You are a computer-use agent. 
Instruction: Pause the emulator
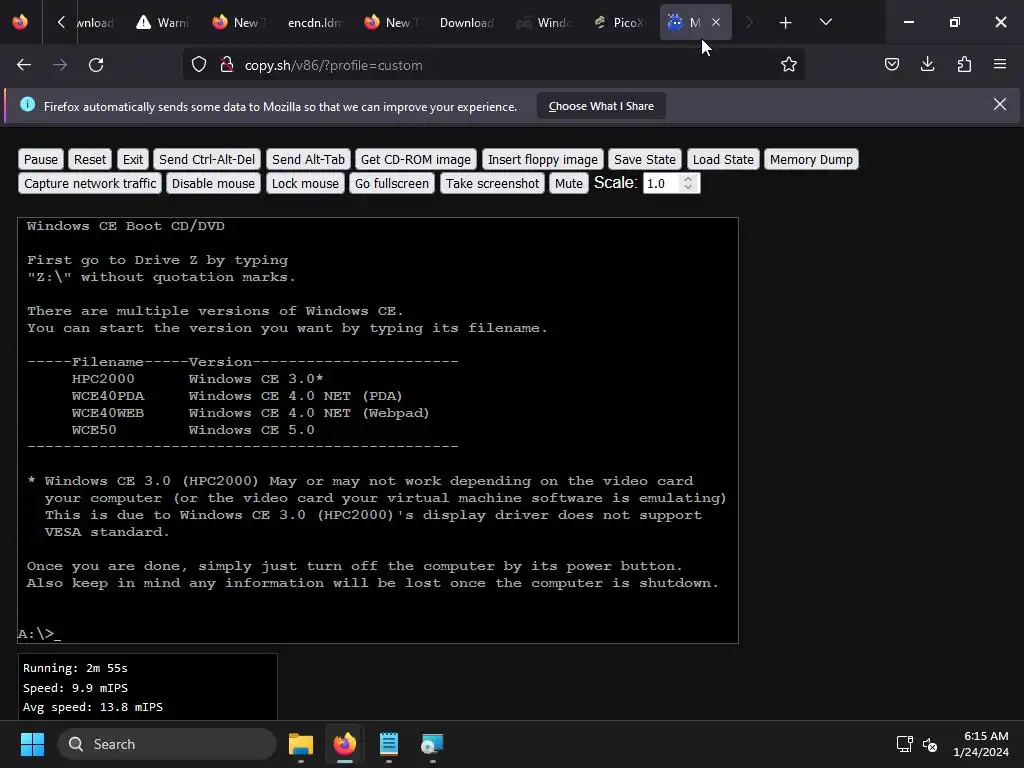40,159
